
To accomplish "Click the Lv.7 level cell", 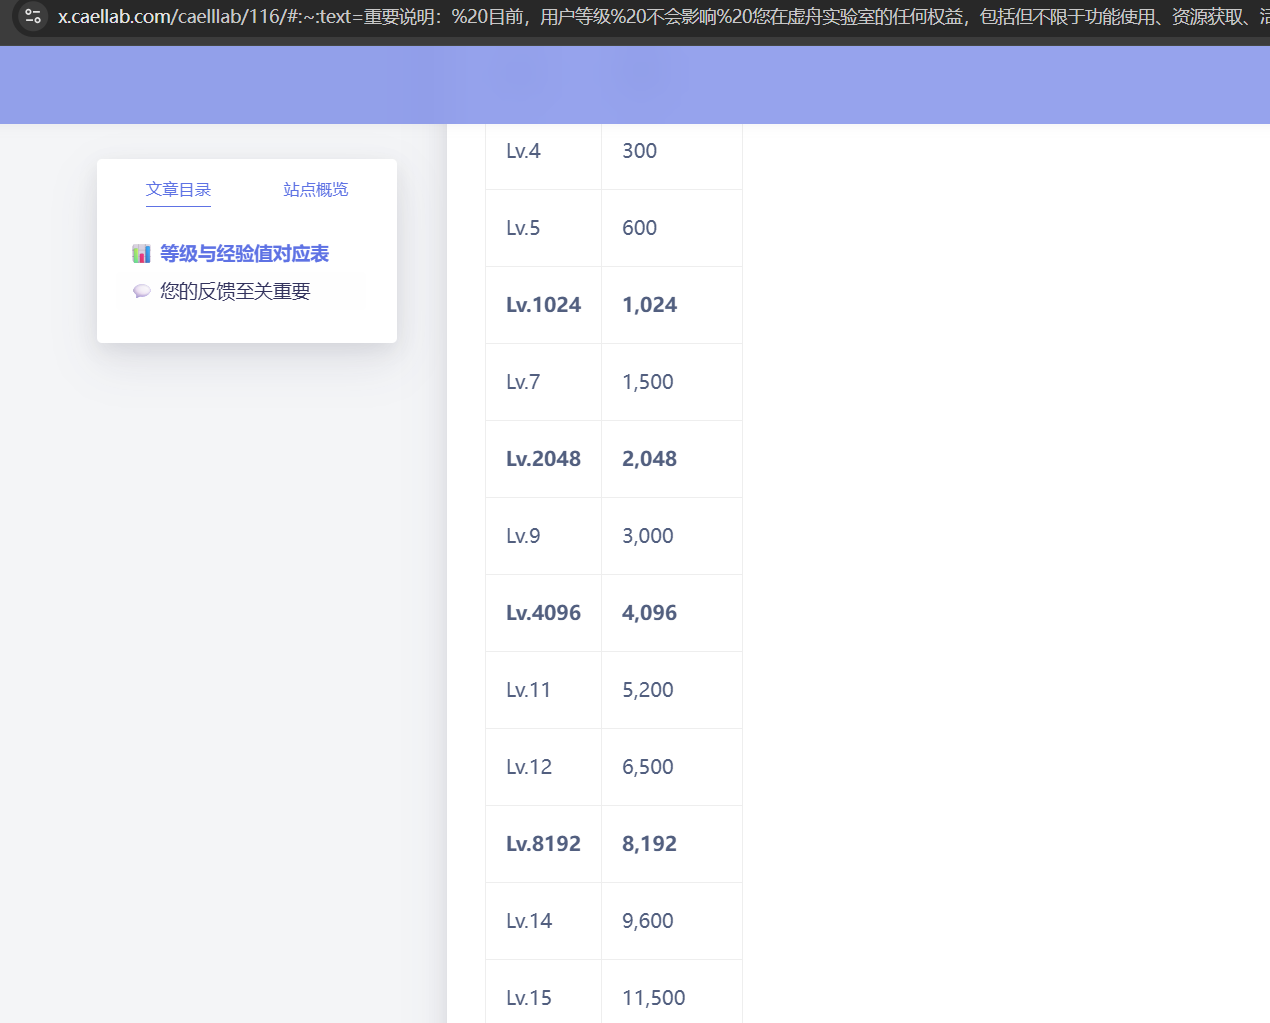I will 523,382.
